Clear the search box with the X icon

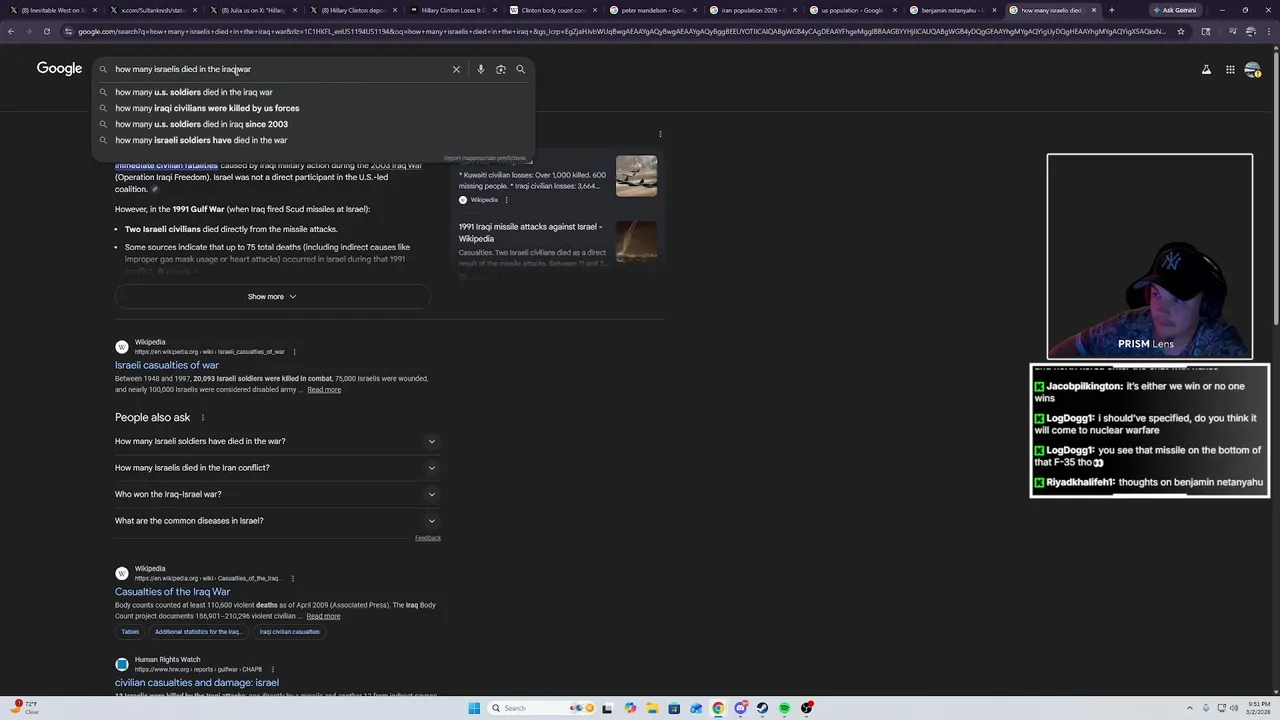point(456,69)
